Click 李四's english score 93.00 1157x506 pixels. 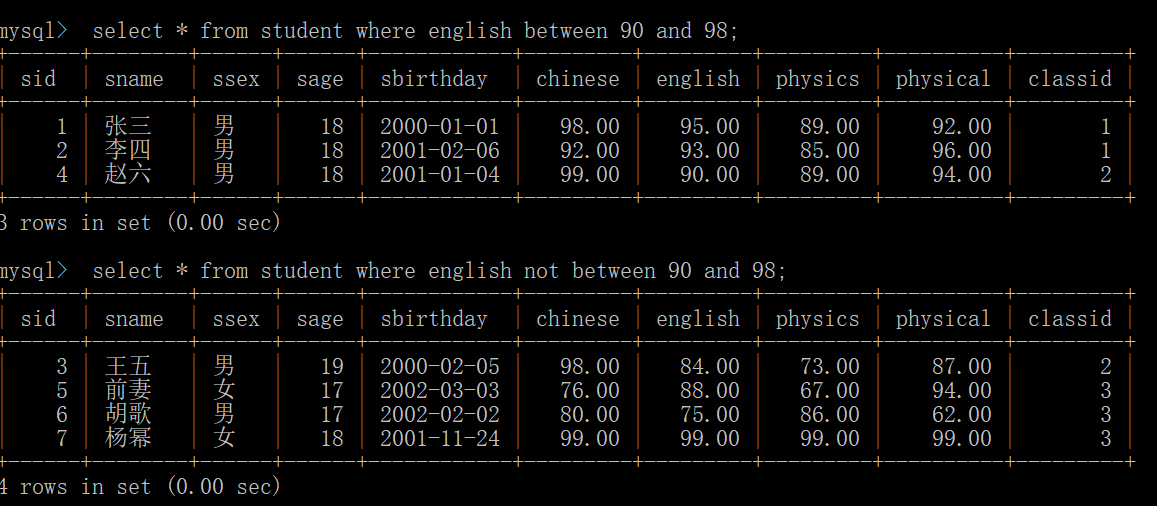click(x=710, y=150)
